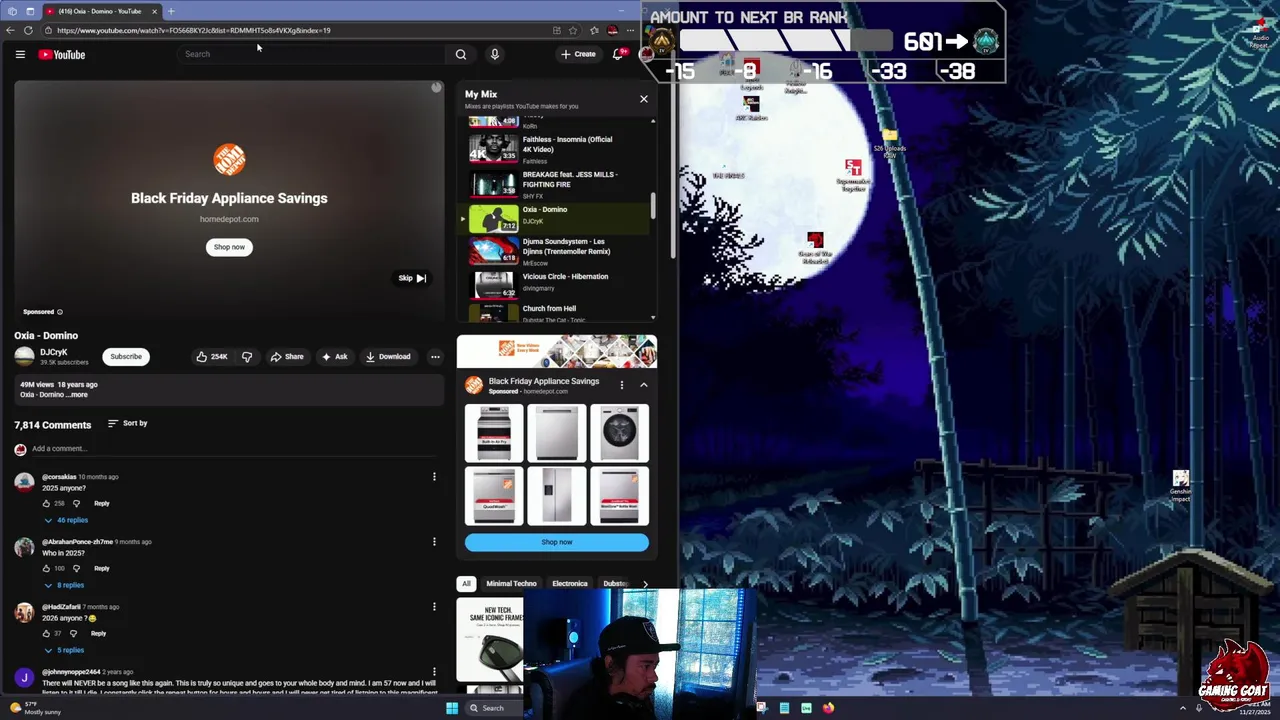
Task: Open Windows Start menu
Action: tap(452, 708)
